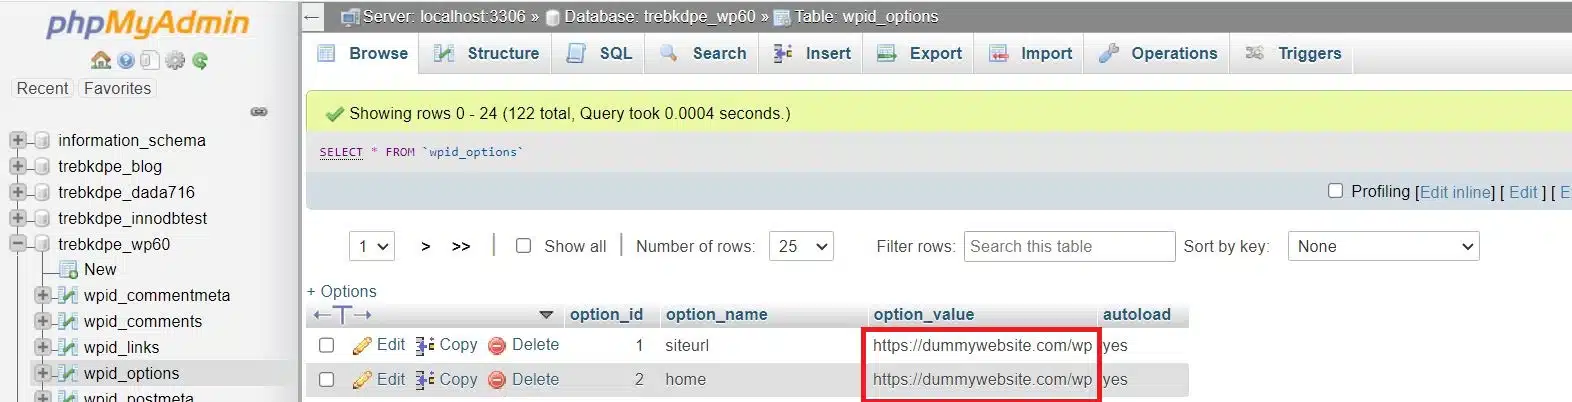This screenshot has width=1572, height=402.
Task: Open the settings gear icon in sidebar
Action: pos(175,61)
